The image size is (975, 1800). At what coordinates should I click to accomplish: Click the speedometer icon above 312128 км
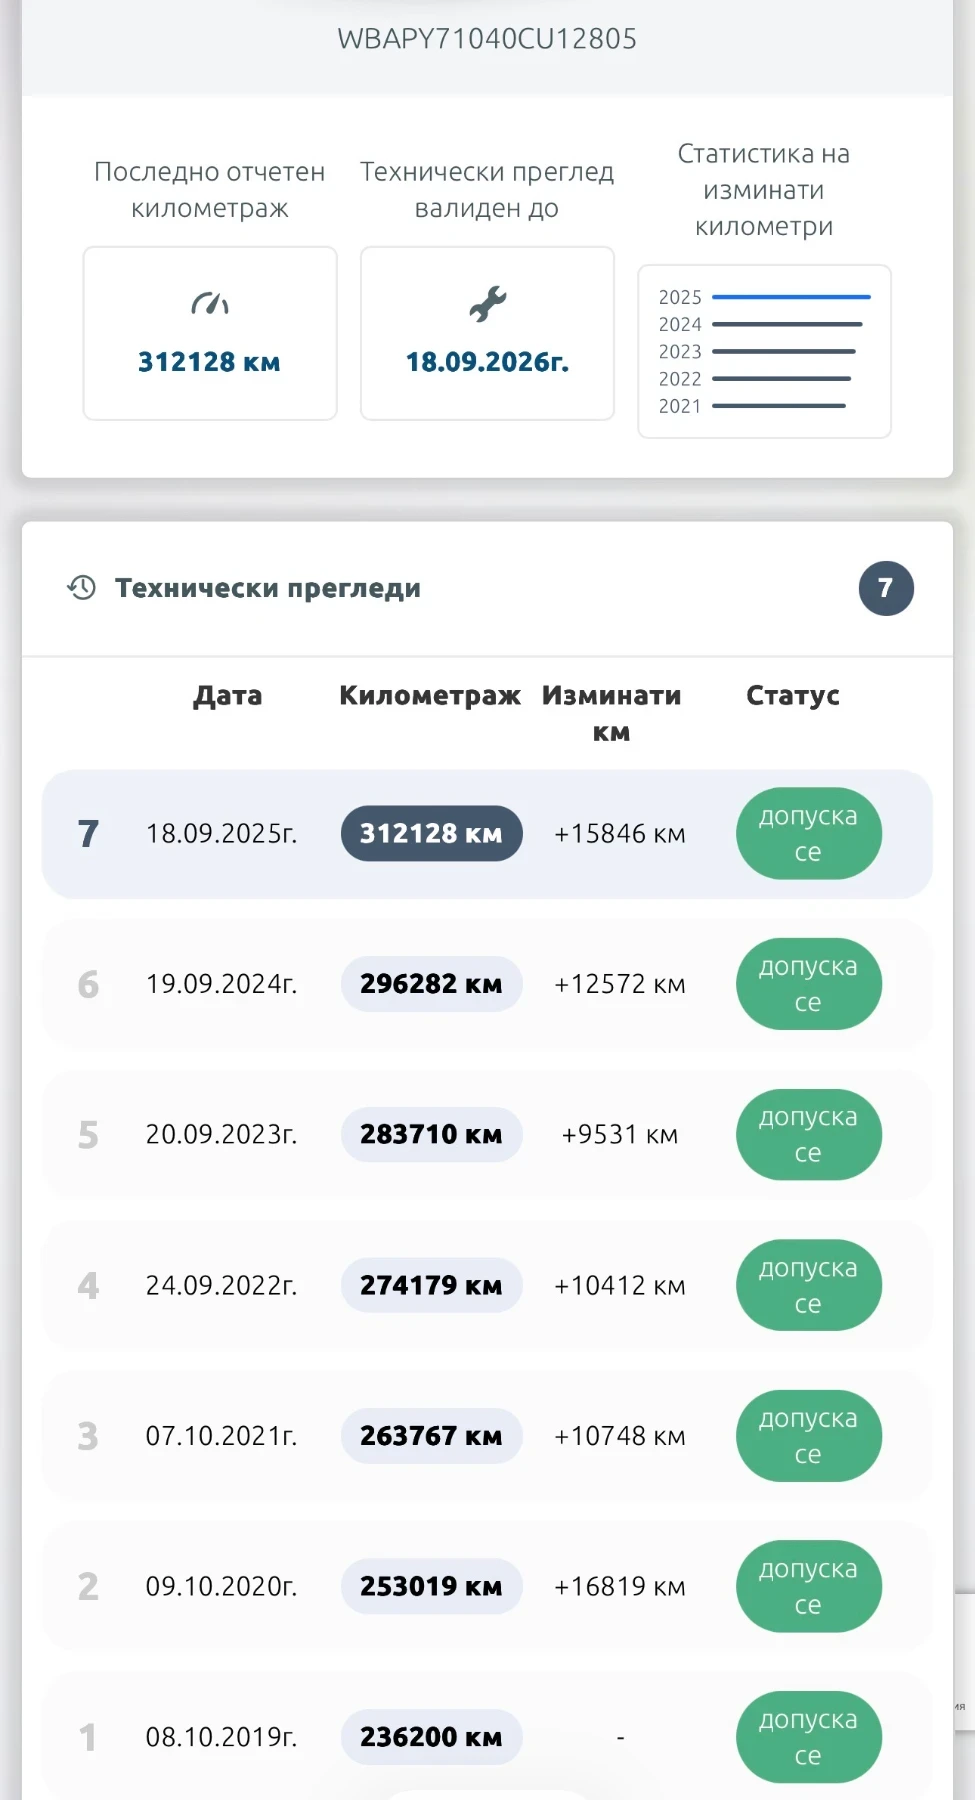(210, 303)
